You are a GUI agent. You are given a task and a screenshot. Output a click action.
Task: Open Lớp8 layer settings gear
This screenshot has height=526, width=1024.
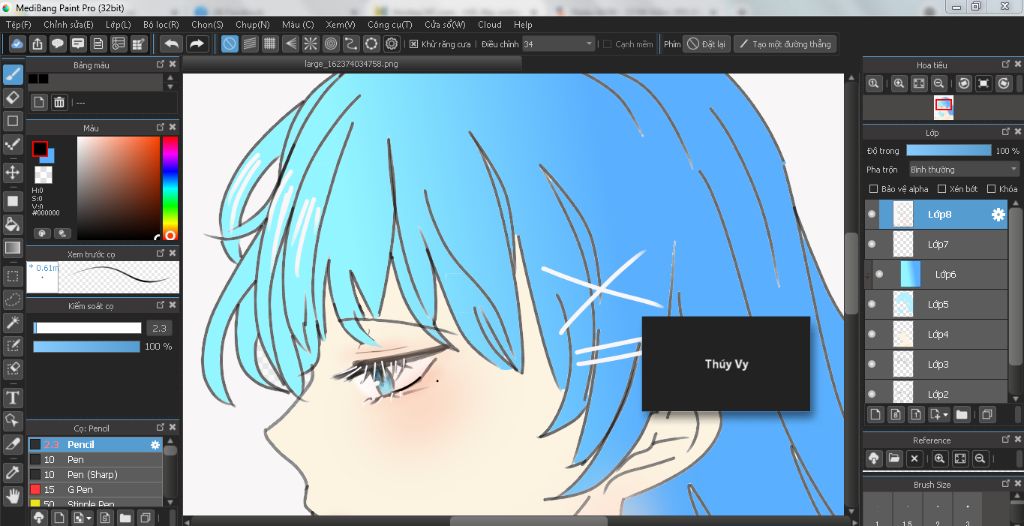pos(998,214)
